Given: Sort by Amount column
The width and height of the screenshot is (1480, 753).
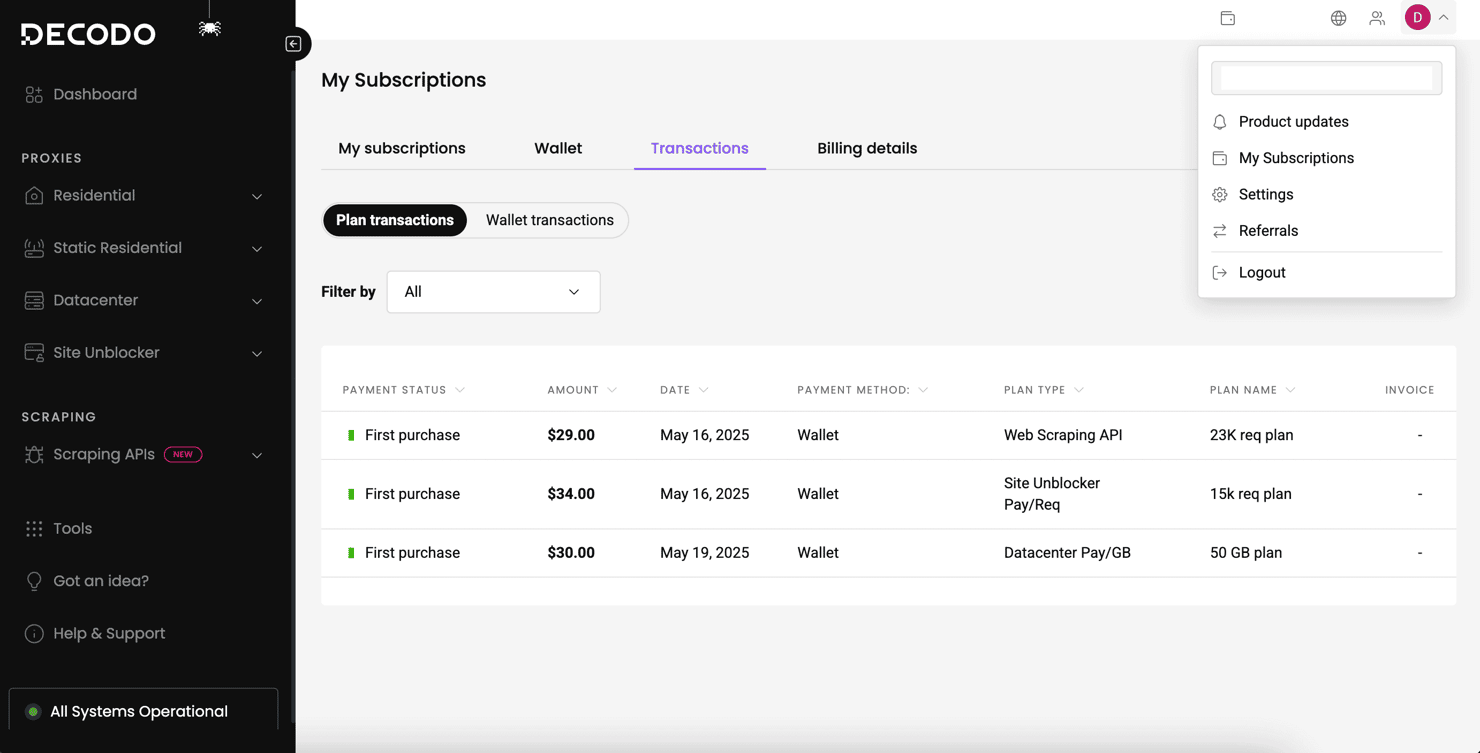Looking at the screenshot, I should tap(582, 390).
